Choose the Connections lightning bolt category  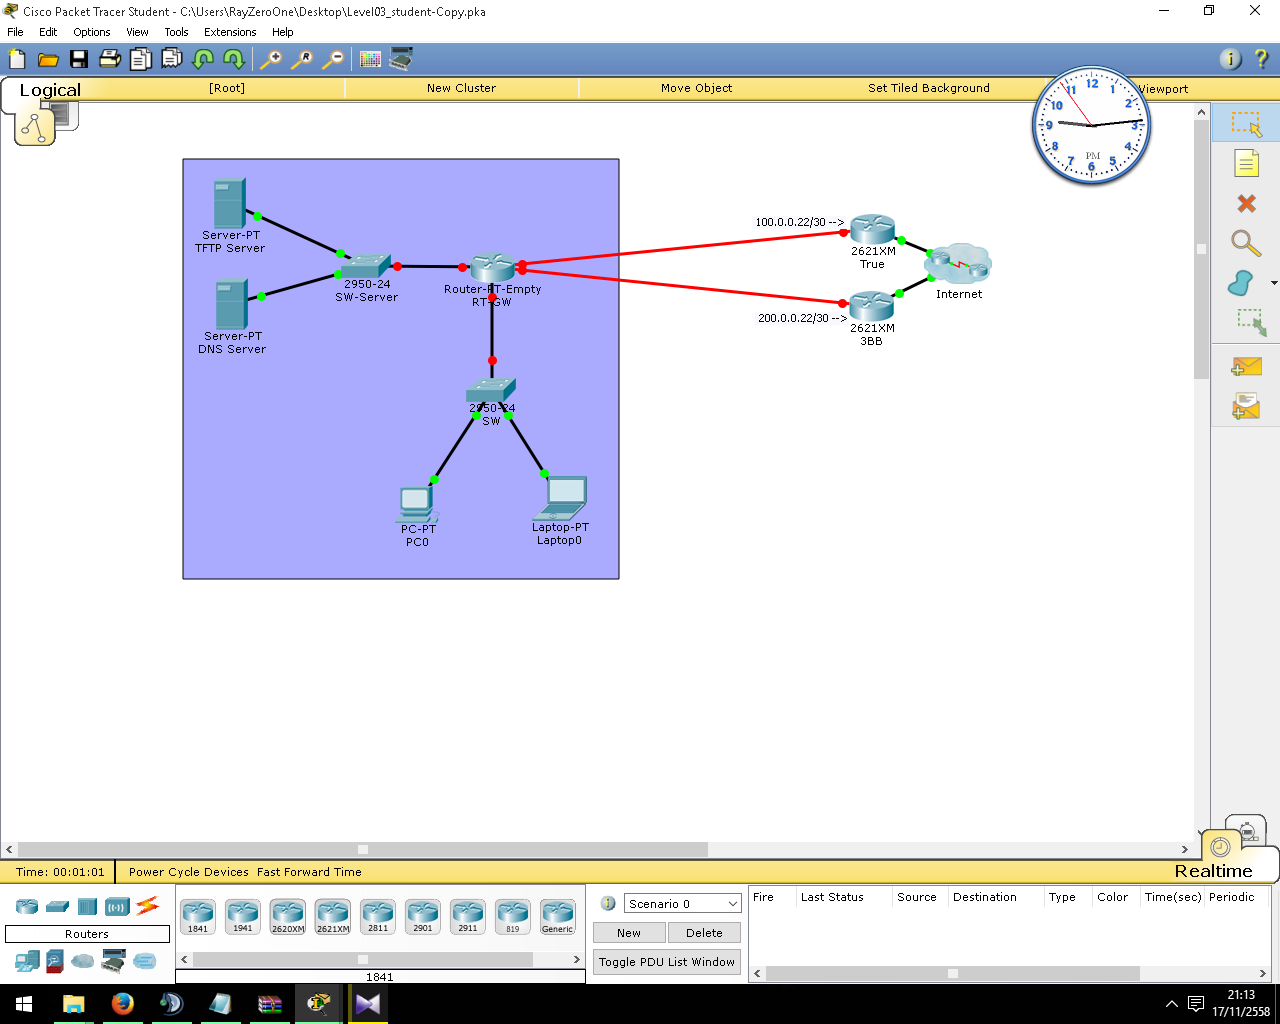coord(148,906)
